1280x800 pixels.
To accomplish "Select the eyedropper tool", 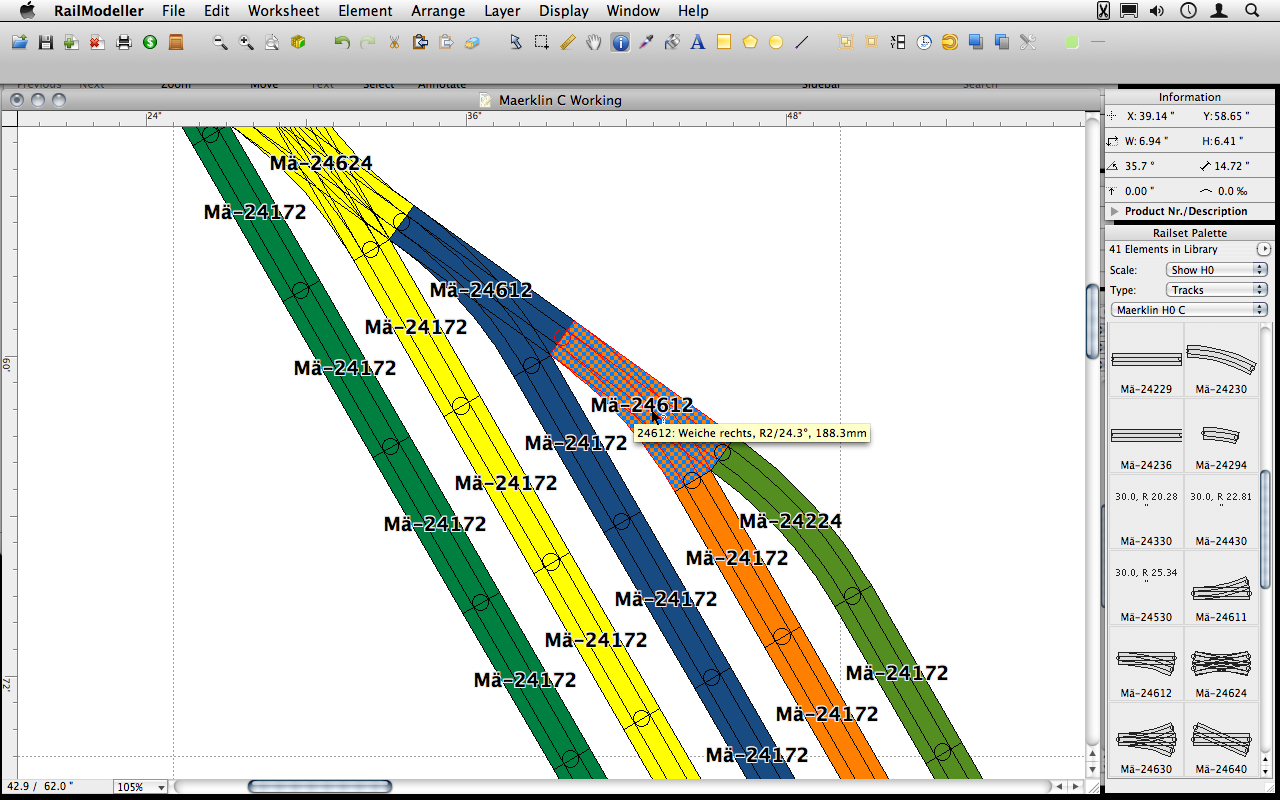I will [x=646, y=42].
